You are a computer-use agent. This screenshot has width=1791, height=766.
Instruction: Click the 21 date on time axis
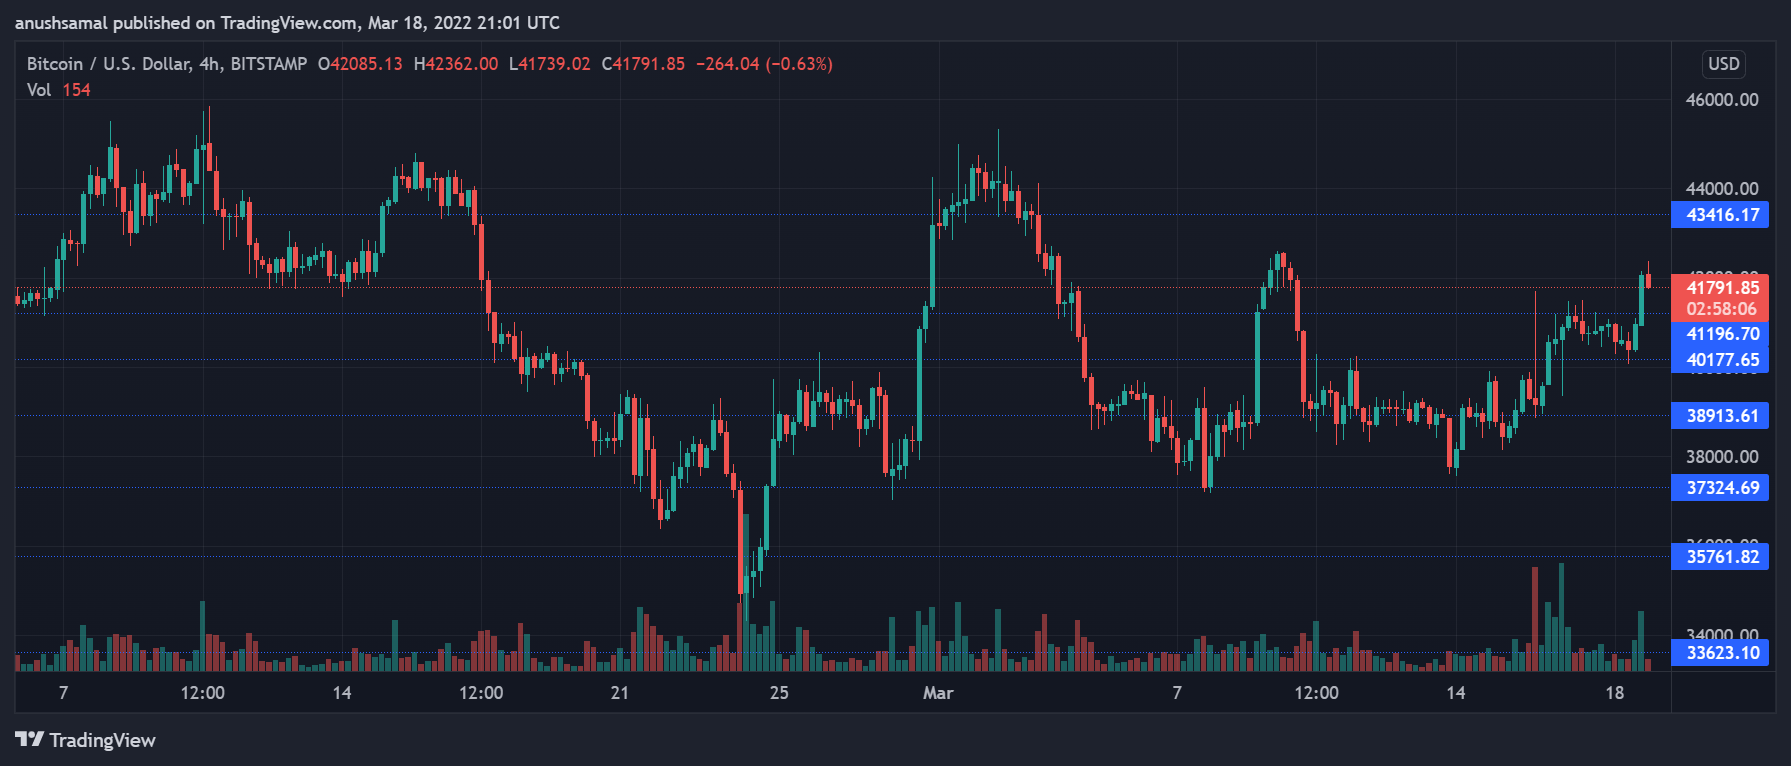pyautogui.click(x=620, y=693)
